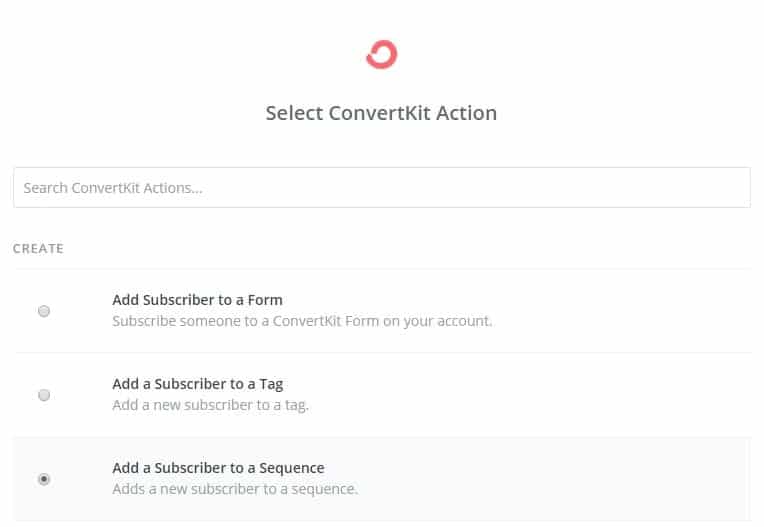
Task: Click the description 'Subscribe someone to a ConvertKit Form'
Action: (x=246, y=321)
